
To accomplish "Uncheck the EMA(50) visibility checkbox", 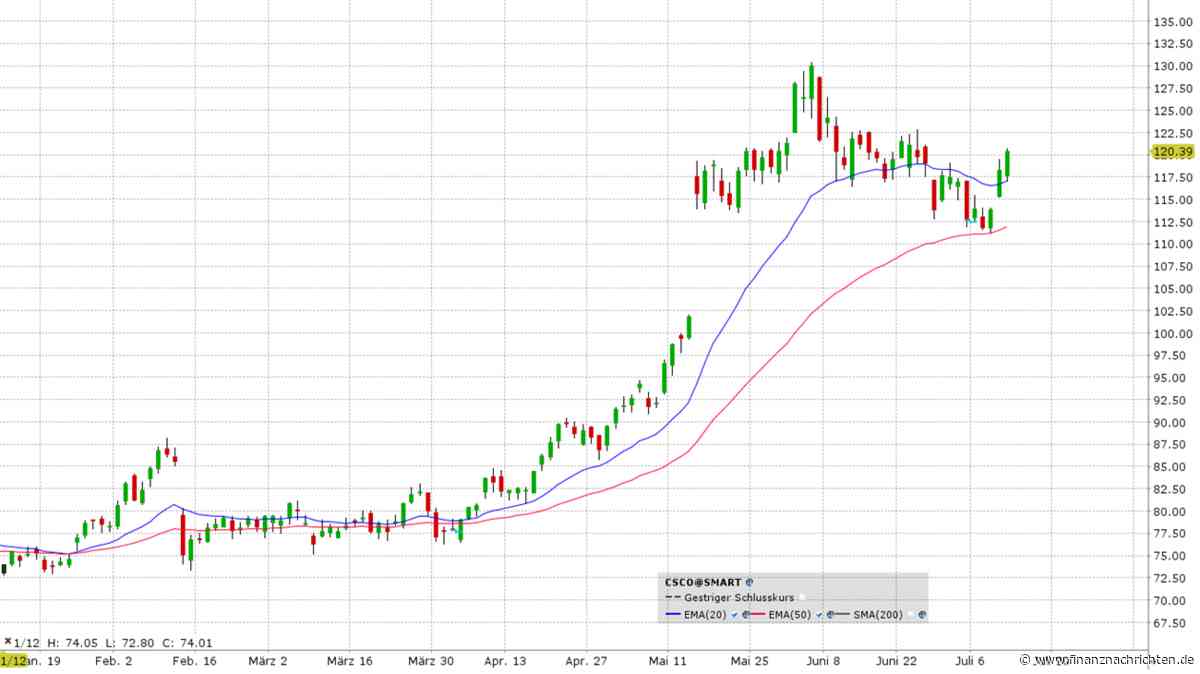I will tap(819, 614).
